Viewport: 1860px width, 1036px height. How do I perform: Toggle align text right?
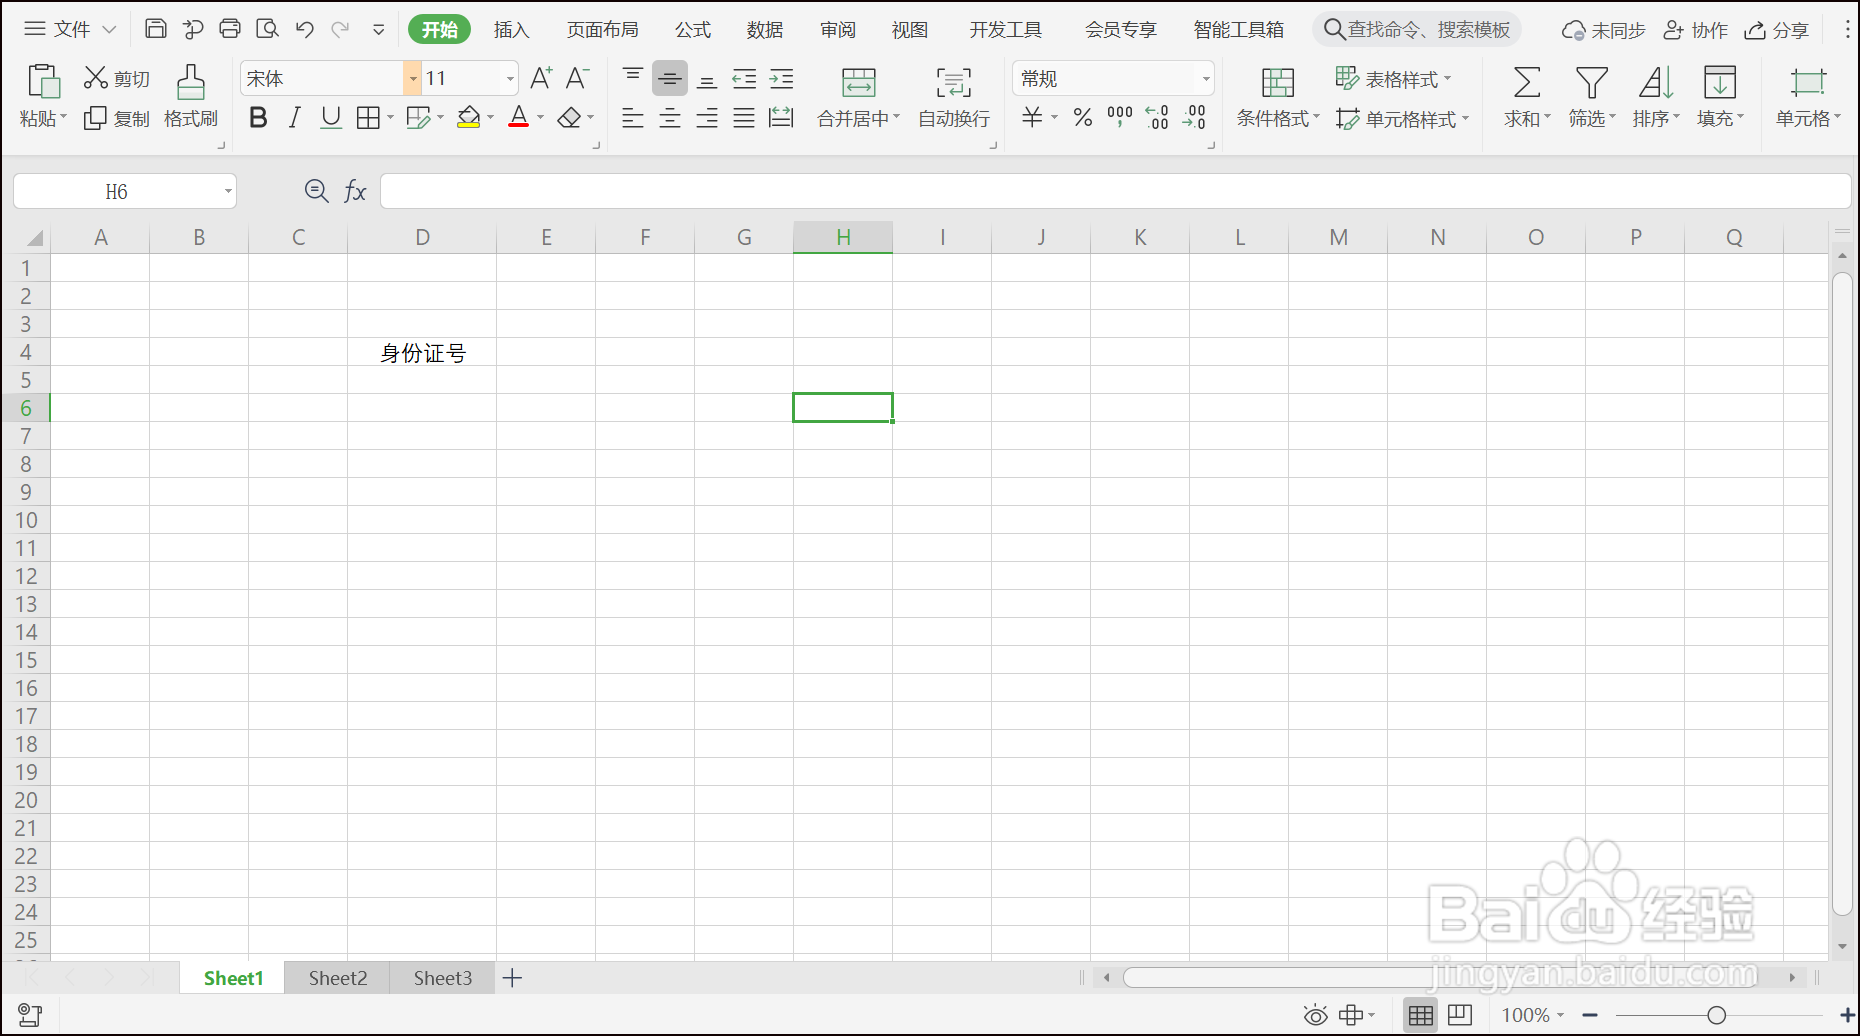coord(707,118)
